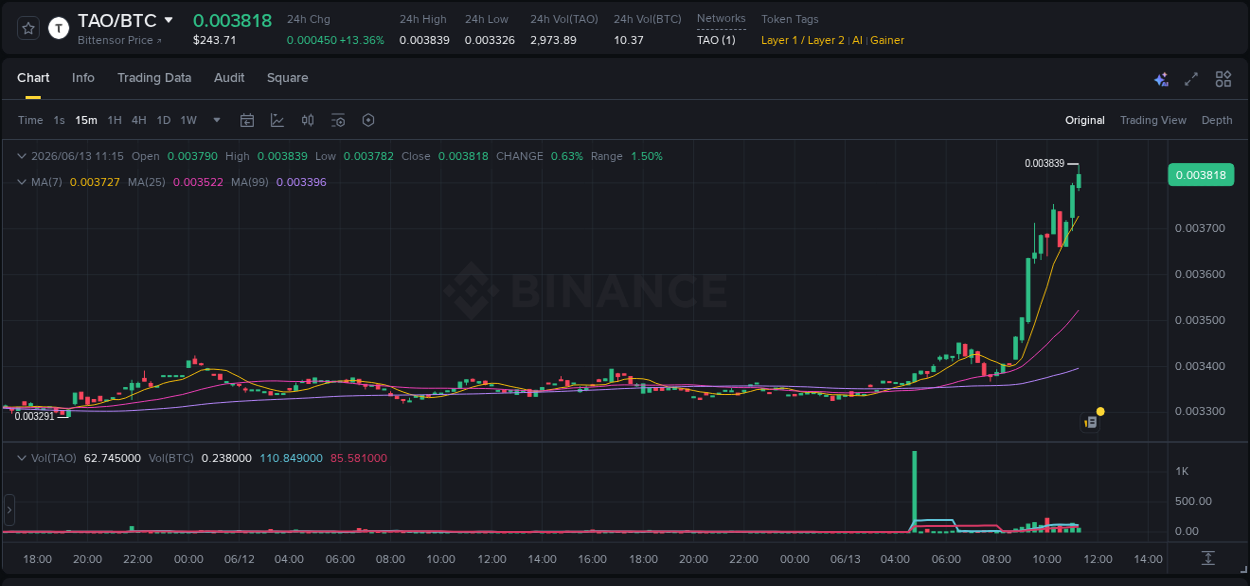Click the 06/13 date on time axis

tap(845, 558)
